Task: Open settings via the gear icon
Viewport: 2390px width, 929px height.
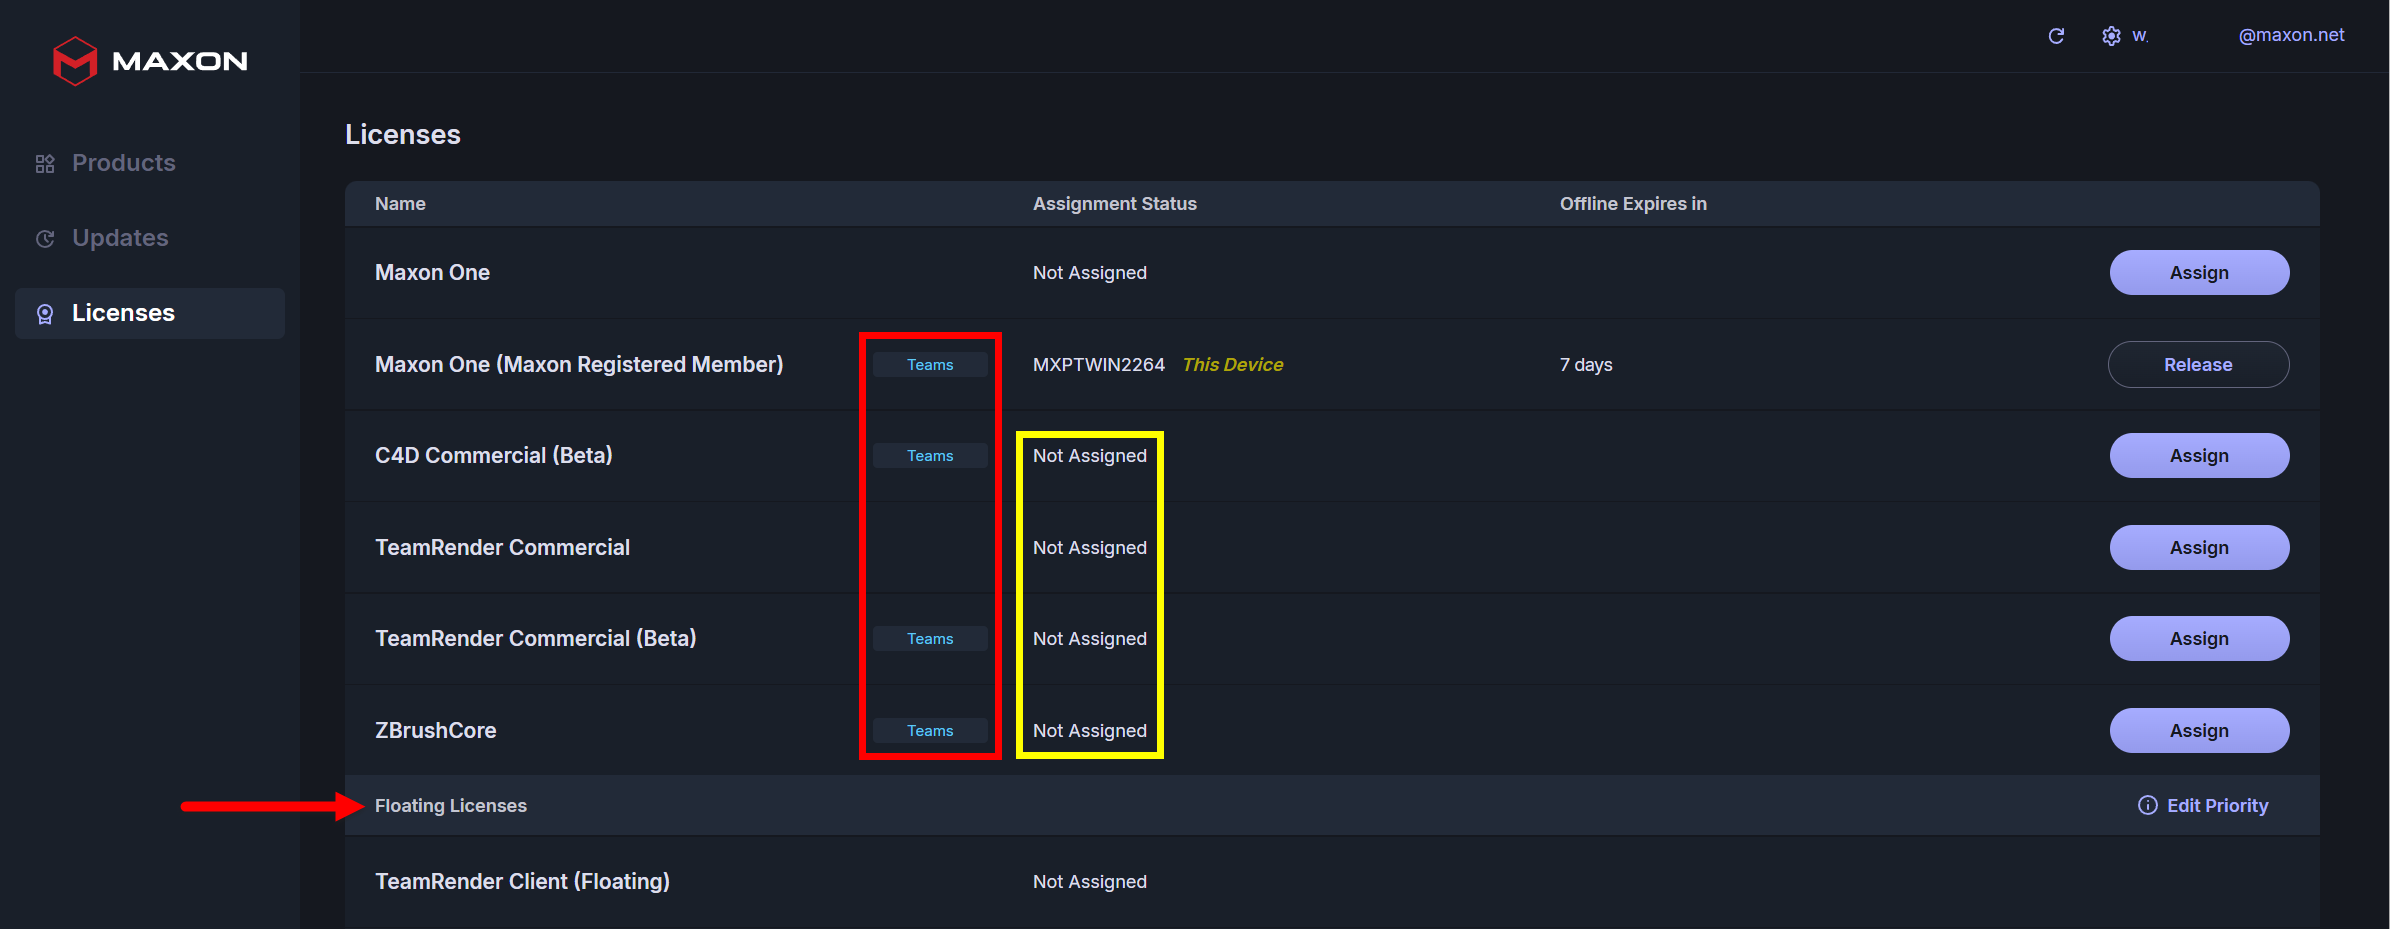Action: 2111,36
